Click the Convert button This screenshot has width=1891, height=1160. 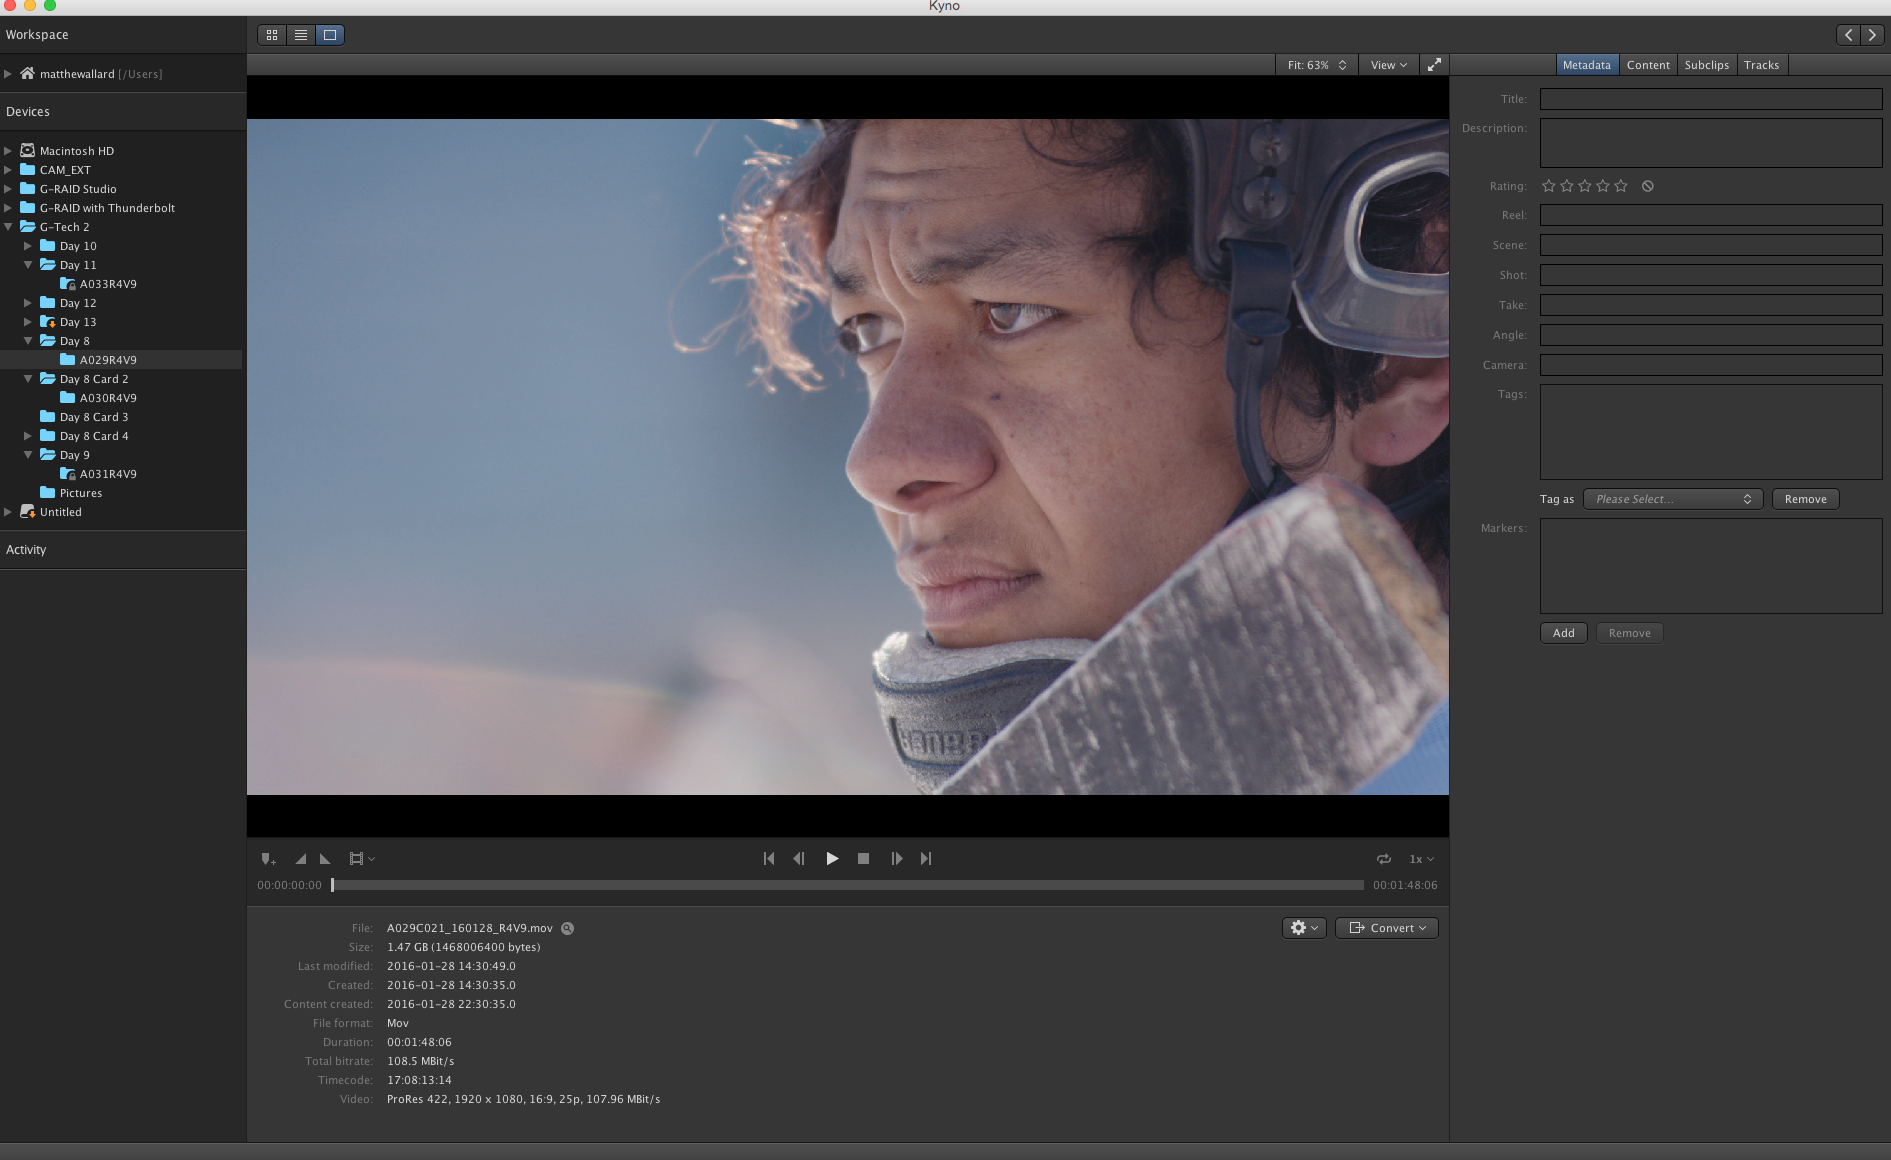point(1386,927)
